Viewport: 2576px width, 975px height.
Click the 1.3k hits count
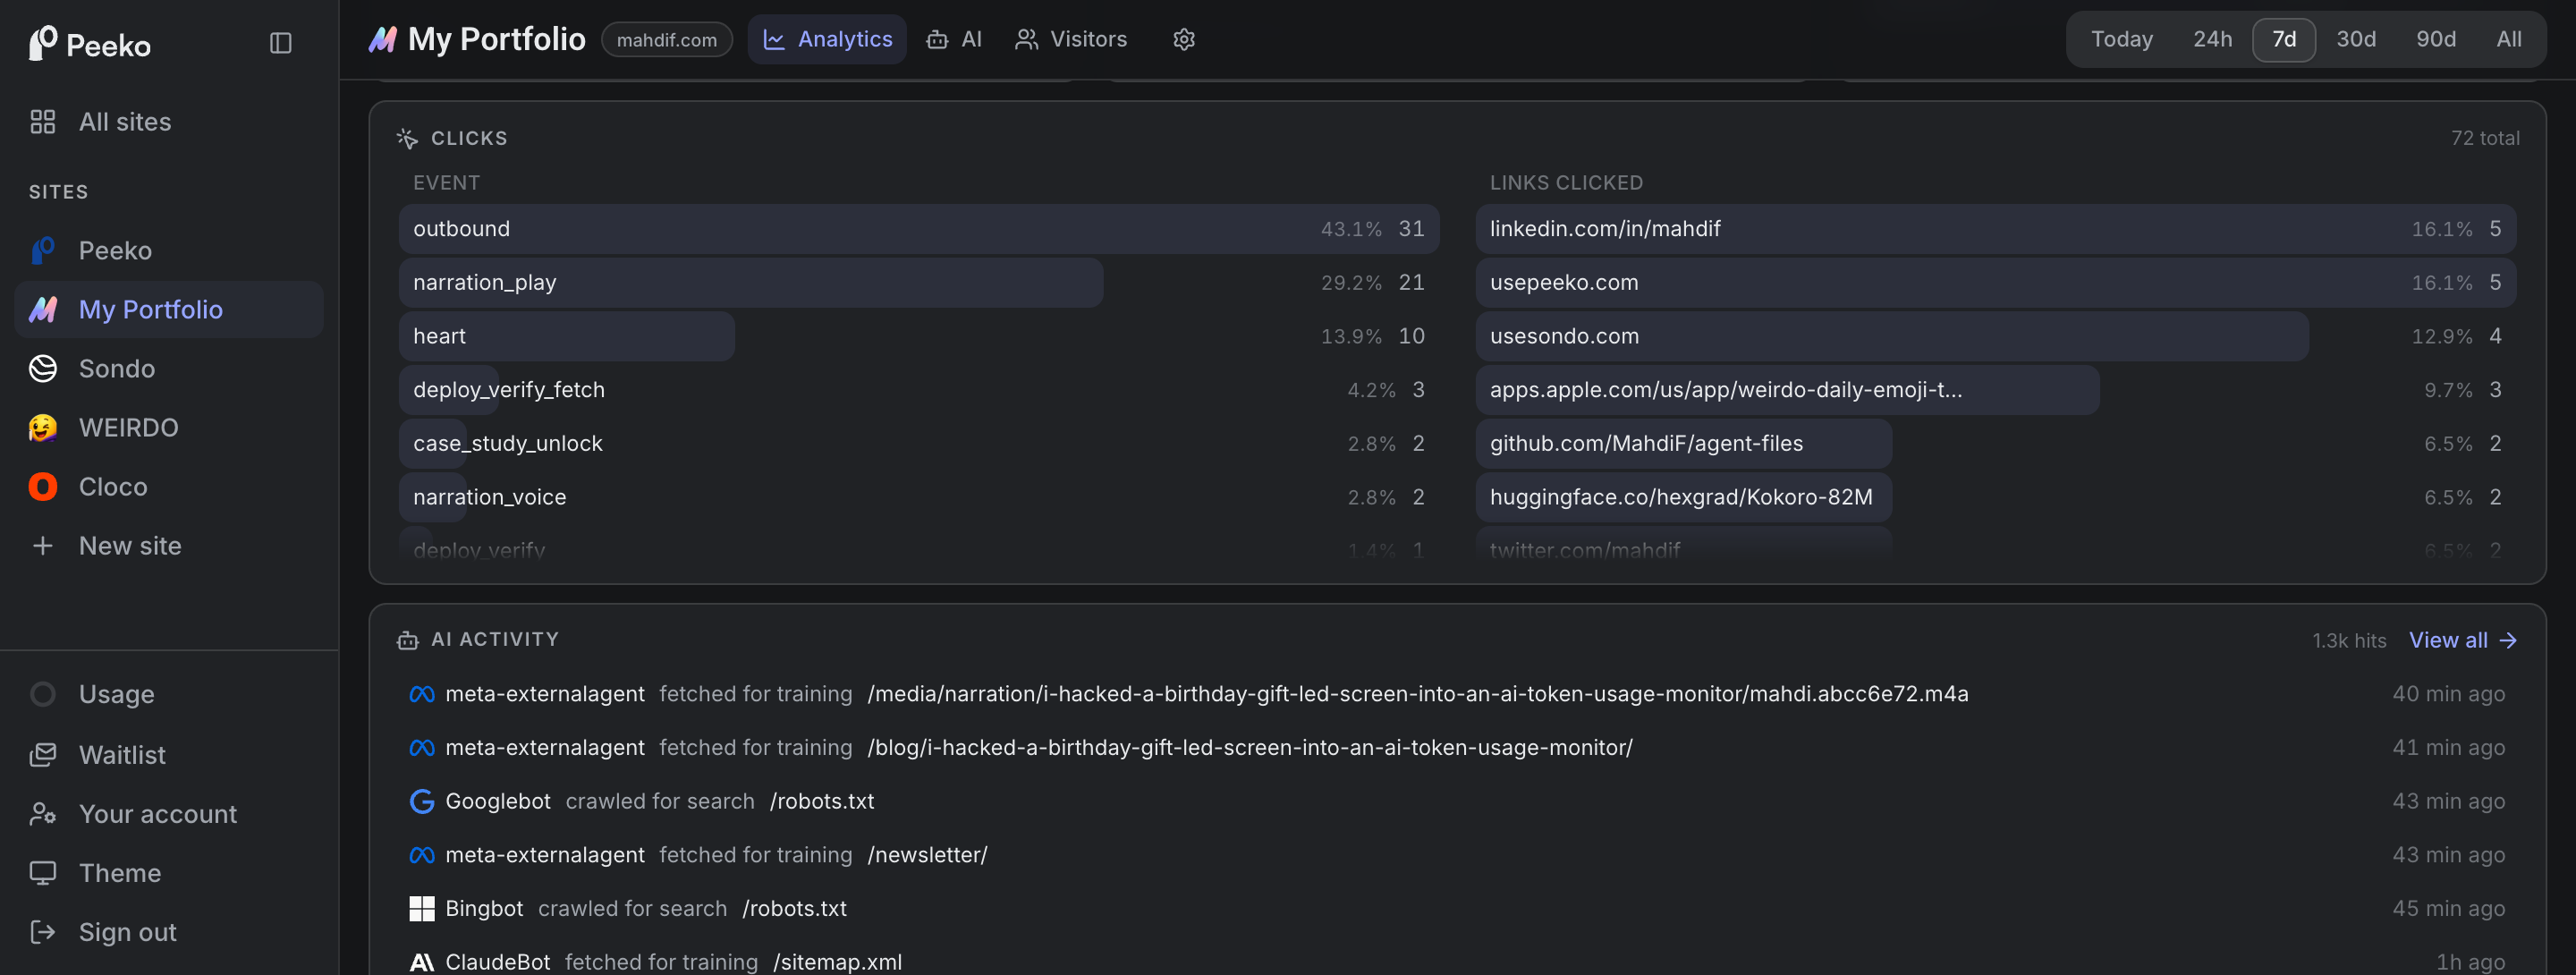coord(2348,640)
